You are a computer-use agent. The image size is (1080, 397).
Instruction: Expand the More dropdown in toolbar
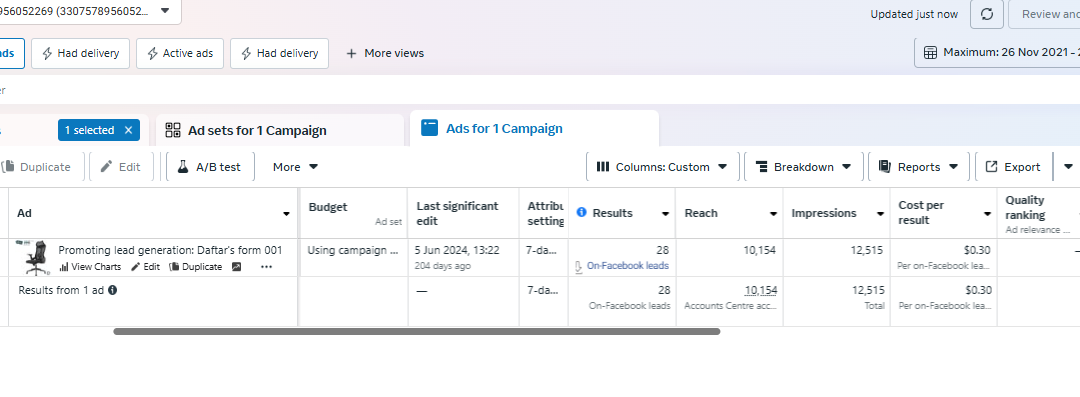click(295, 167)
